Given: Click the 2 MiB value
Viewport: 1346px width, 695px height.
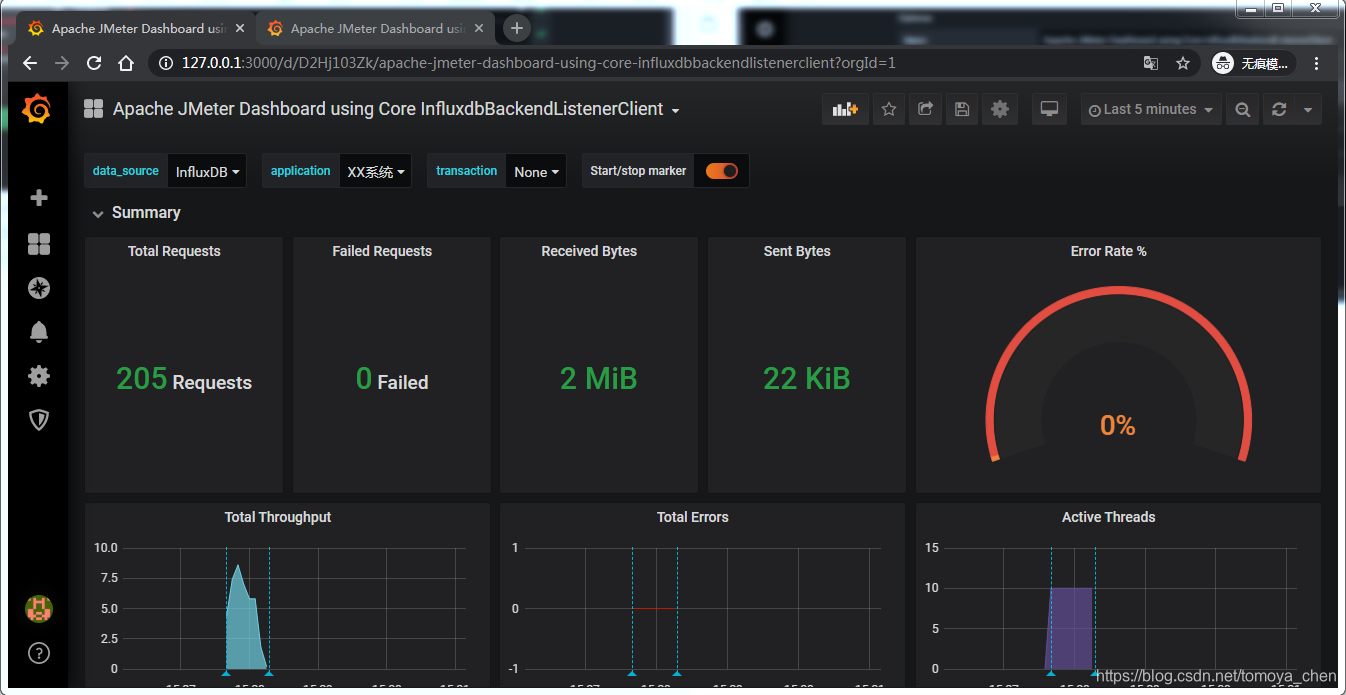Looking at the screenshot, I should coord(598,379).
